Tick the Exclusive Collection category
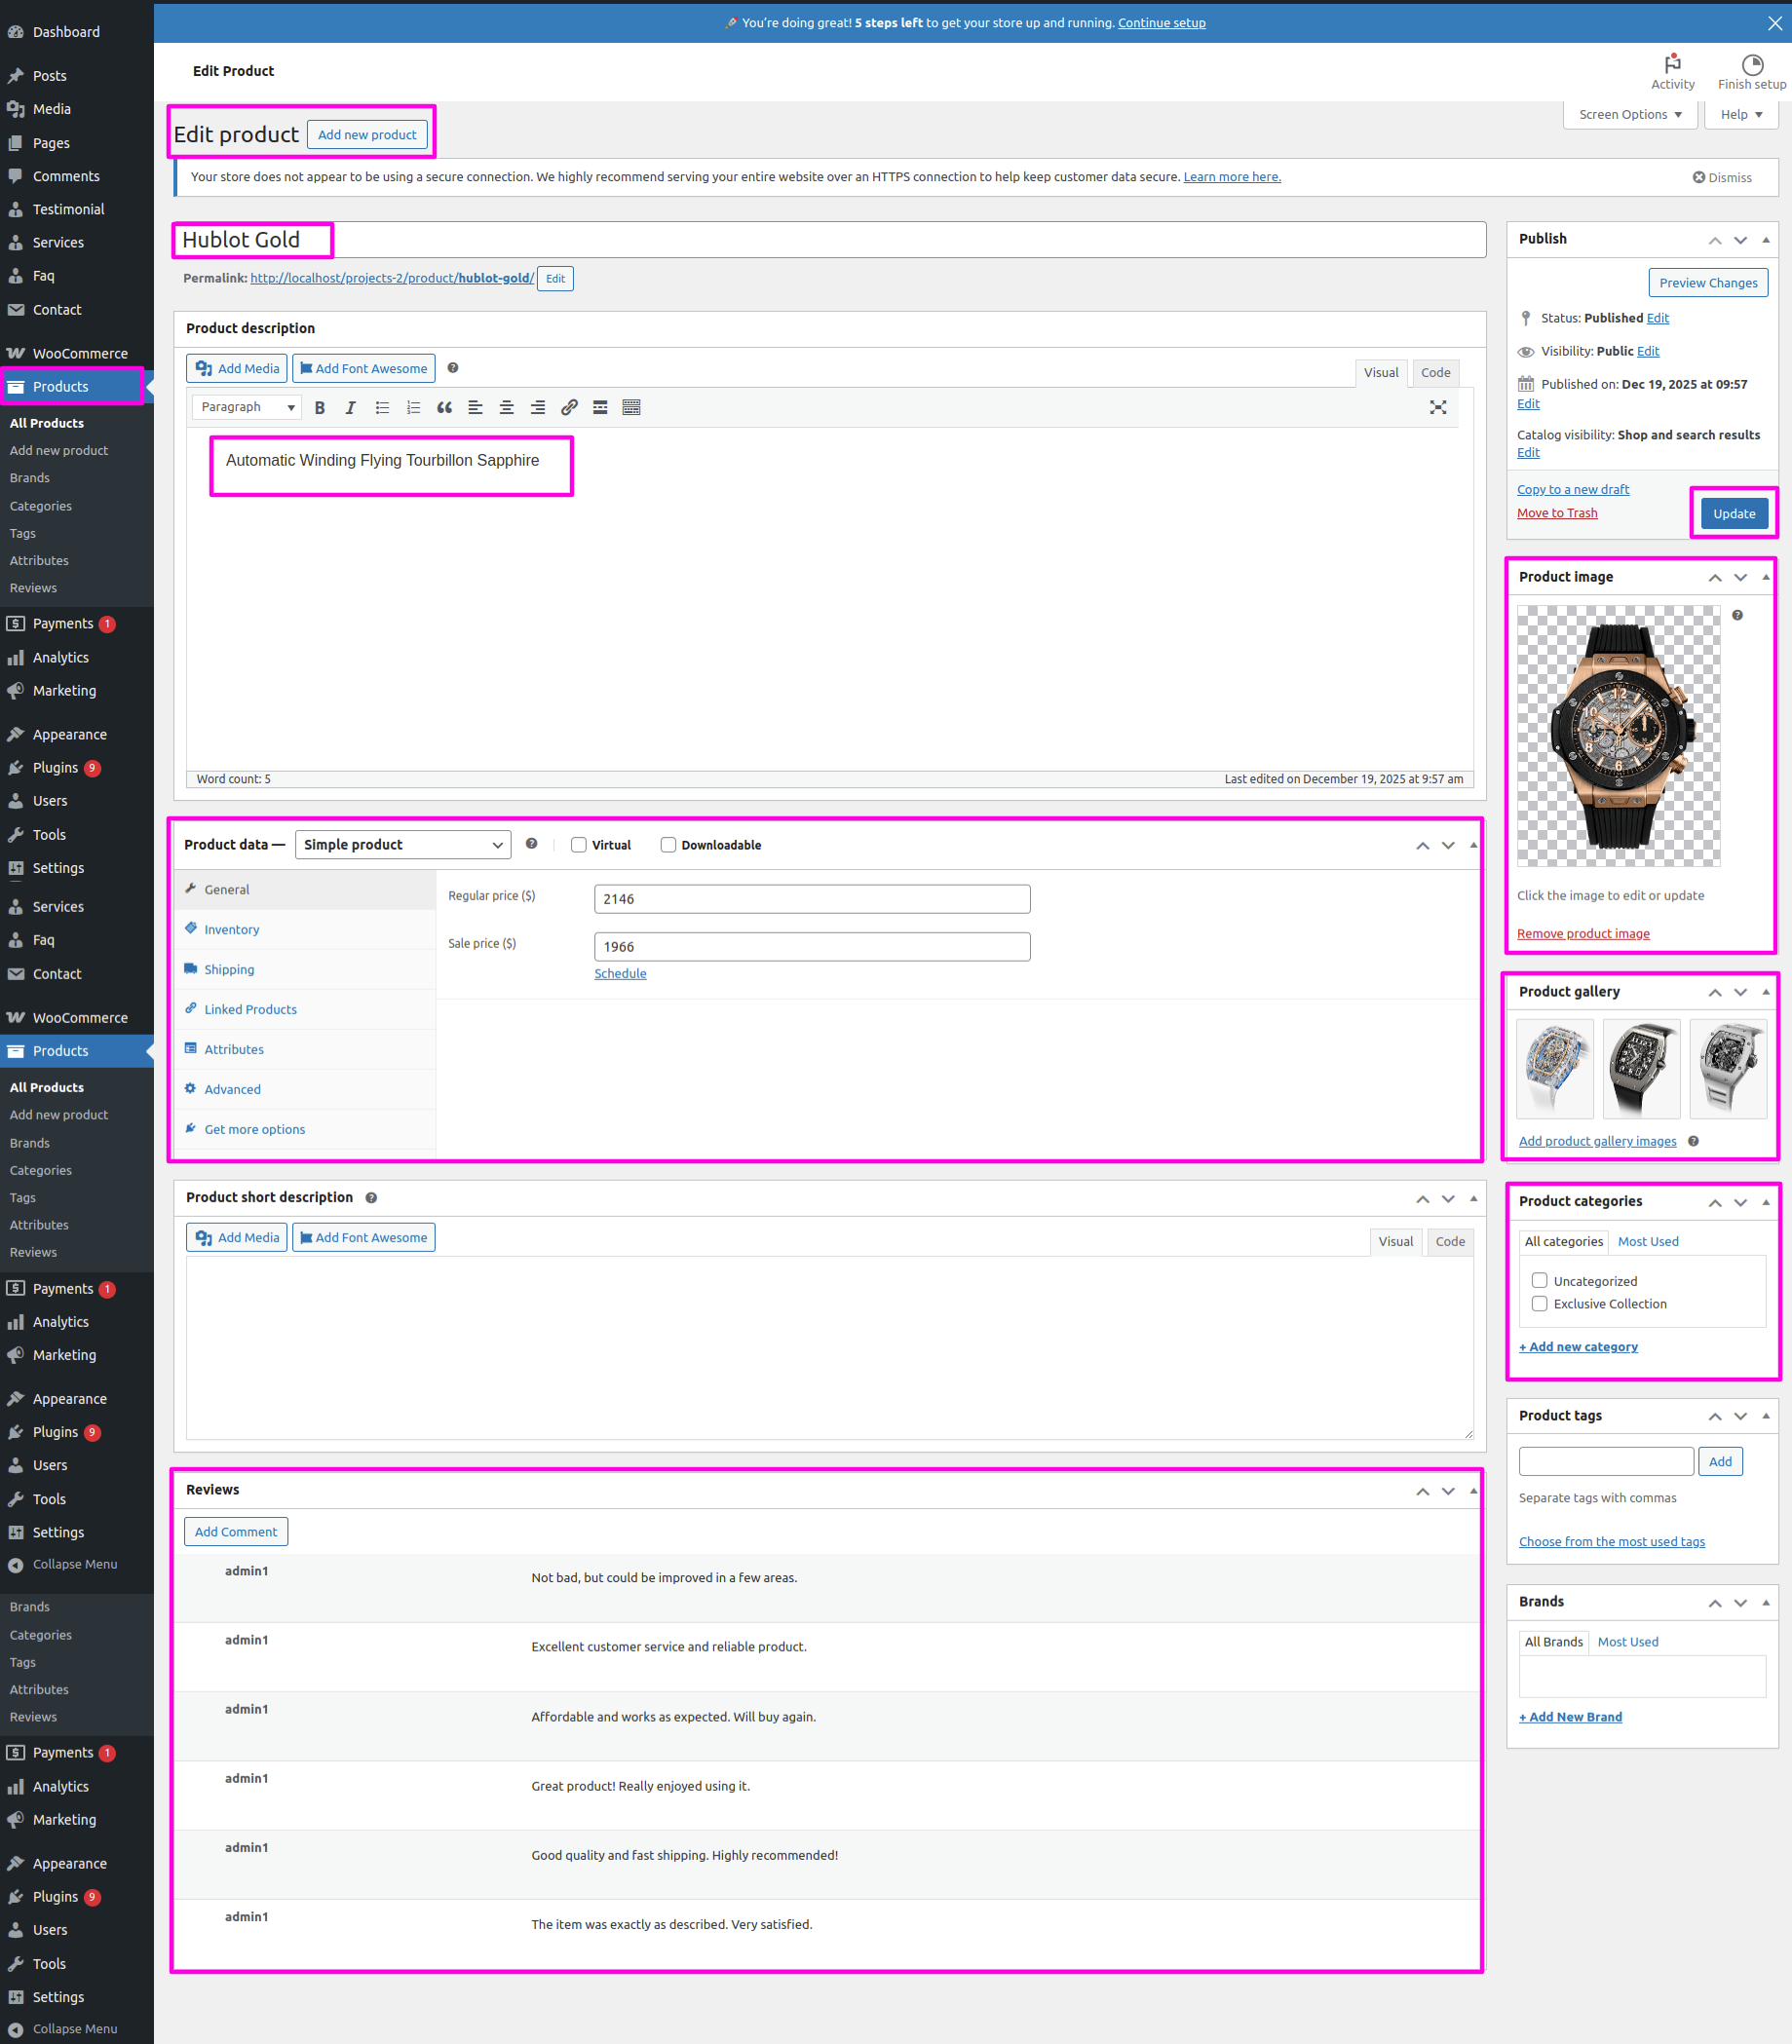This screenshot has height=2044, width=1792. 1539,1303
